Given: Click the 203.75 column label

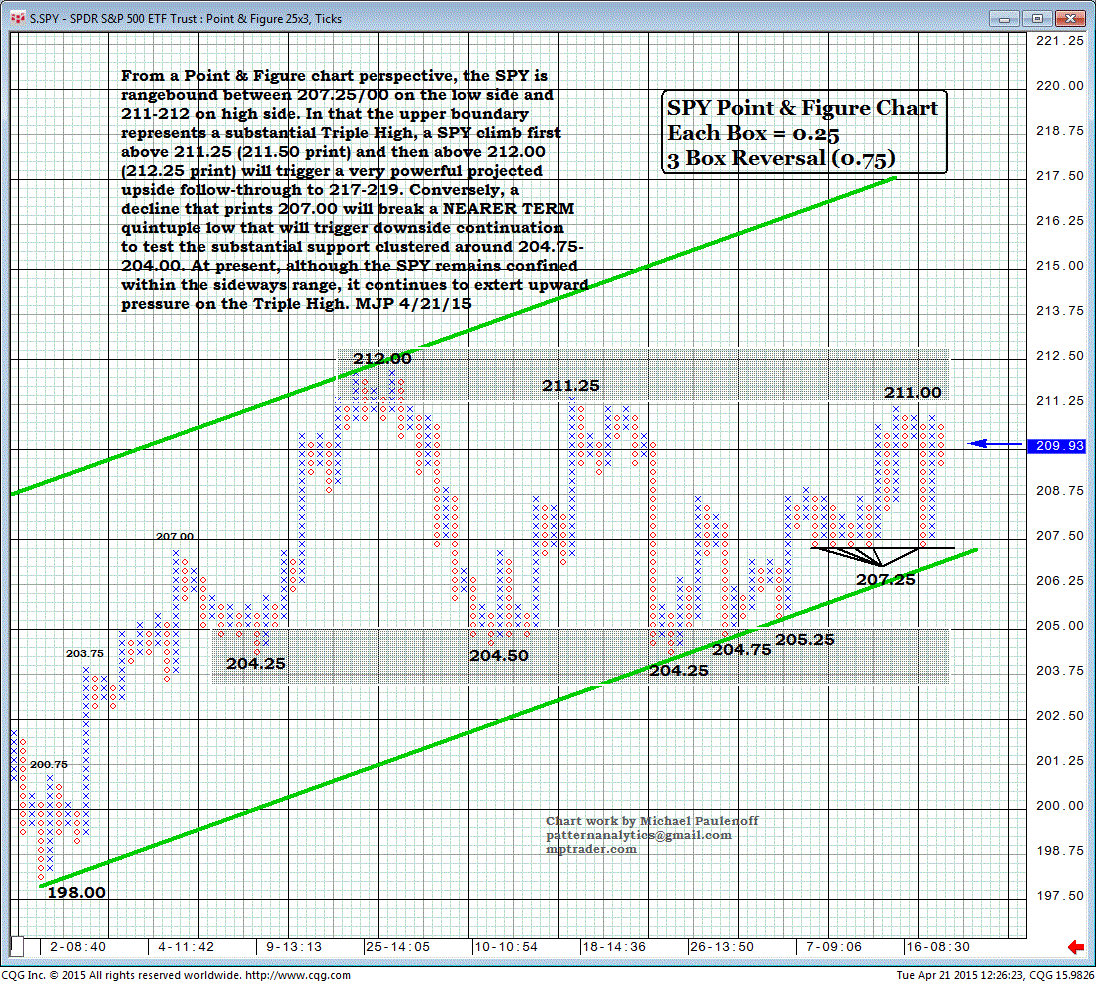Looking at the screenshot, I should point(85,654).
